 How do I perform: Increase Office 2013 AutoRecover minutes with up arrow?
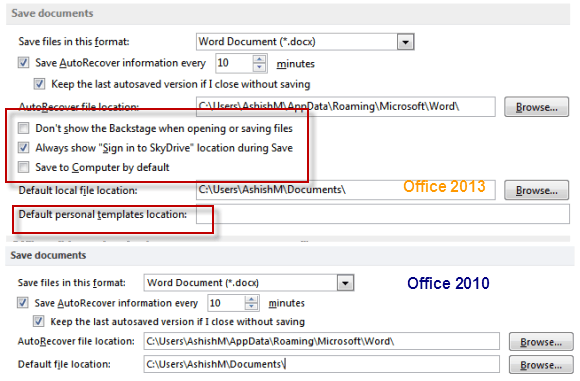click(260, 59)
